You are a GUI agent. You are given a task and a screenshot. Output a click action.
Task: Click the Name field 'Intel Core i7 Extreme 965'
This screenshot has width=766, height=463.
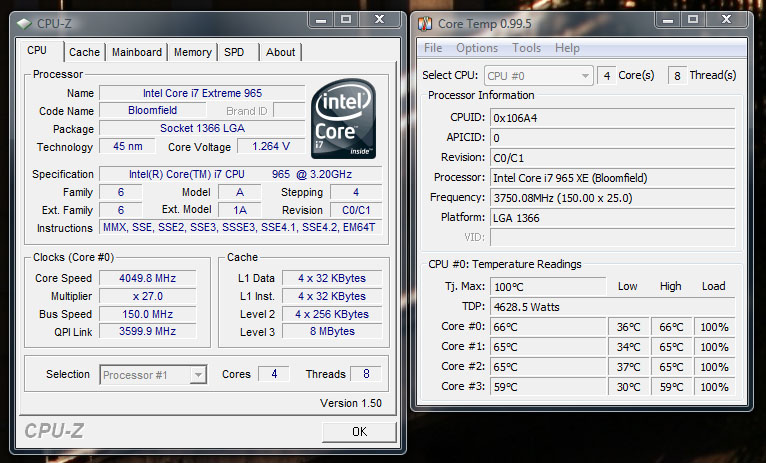click(202, 93)
